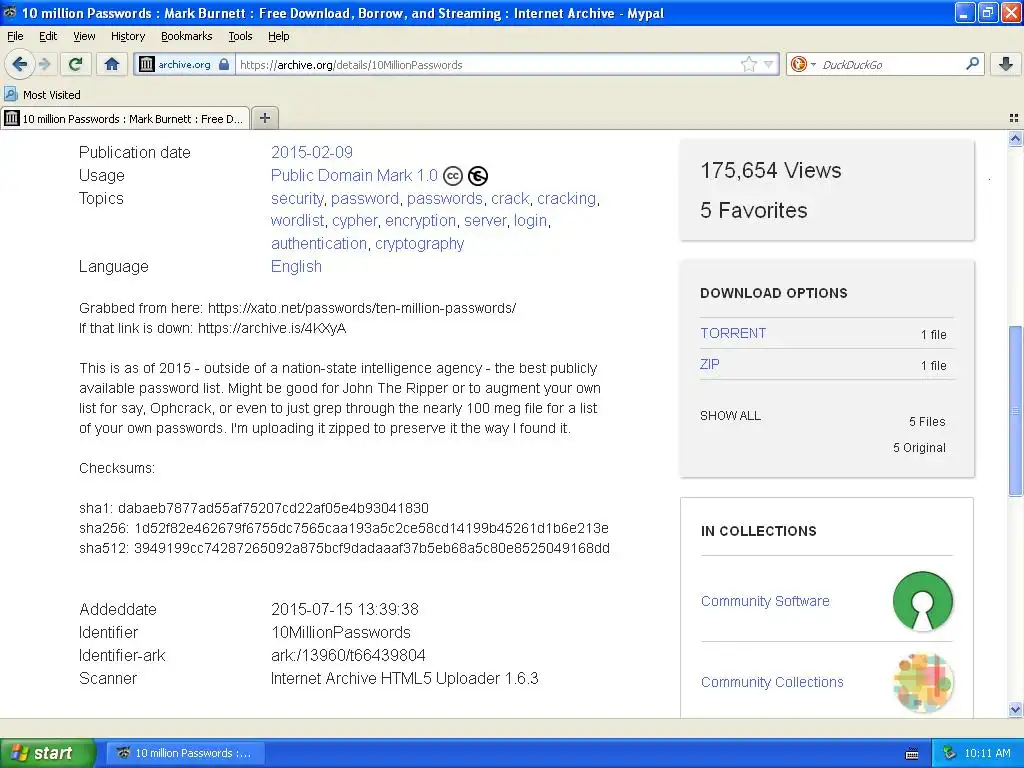
Task: Click the Community Collections colorful thumbnail
Action: pyautogui.click(x=922, y=682)
